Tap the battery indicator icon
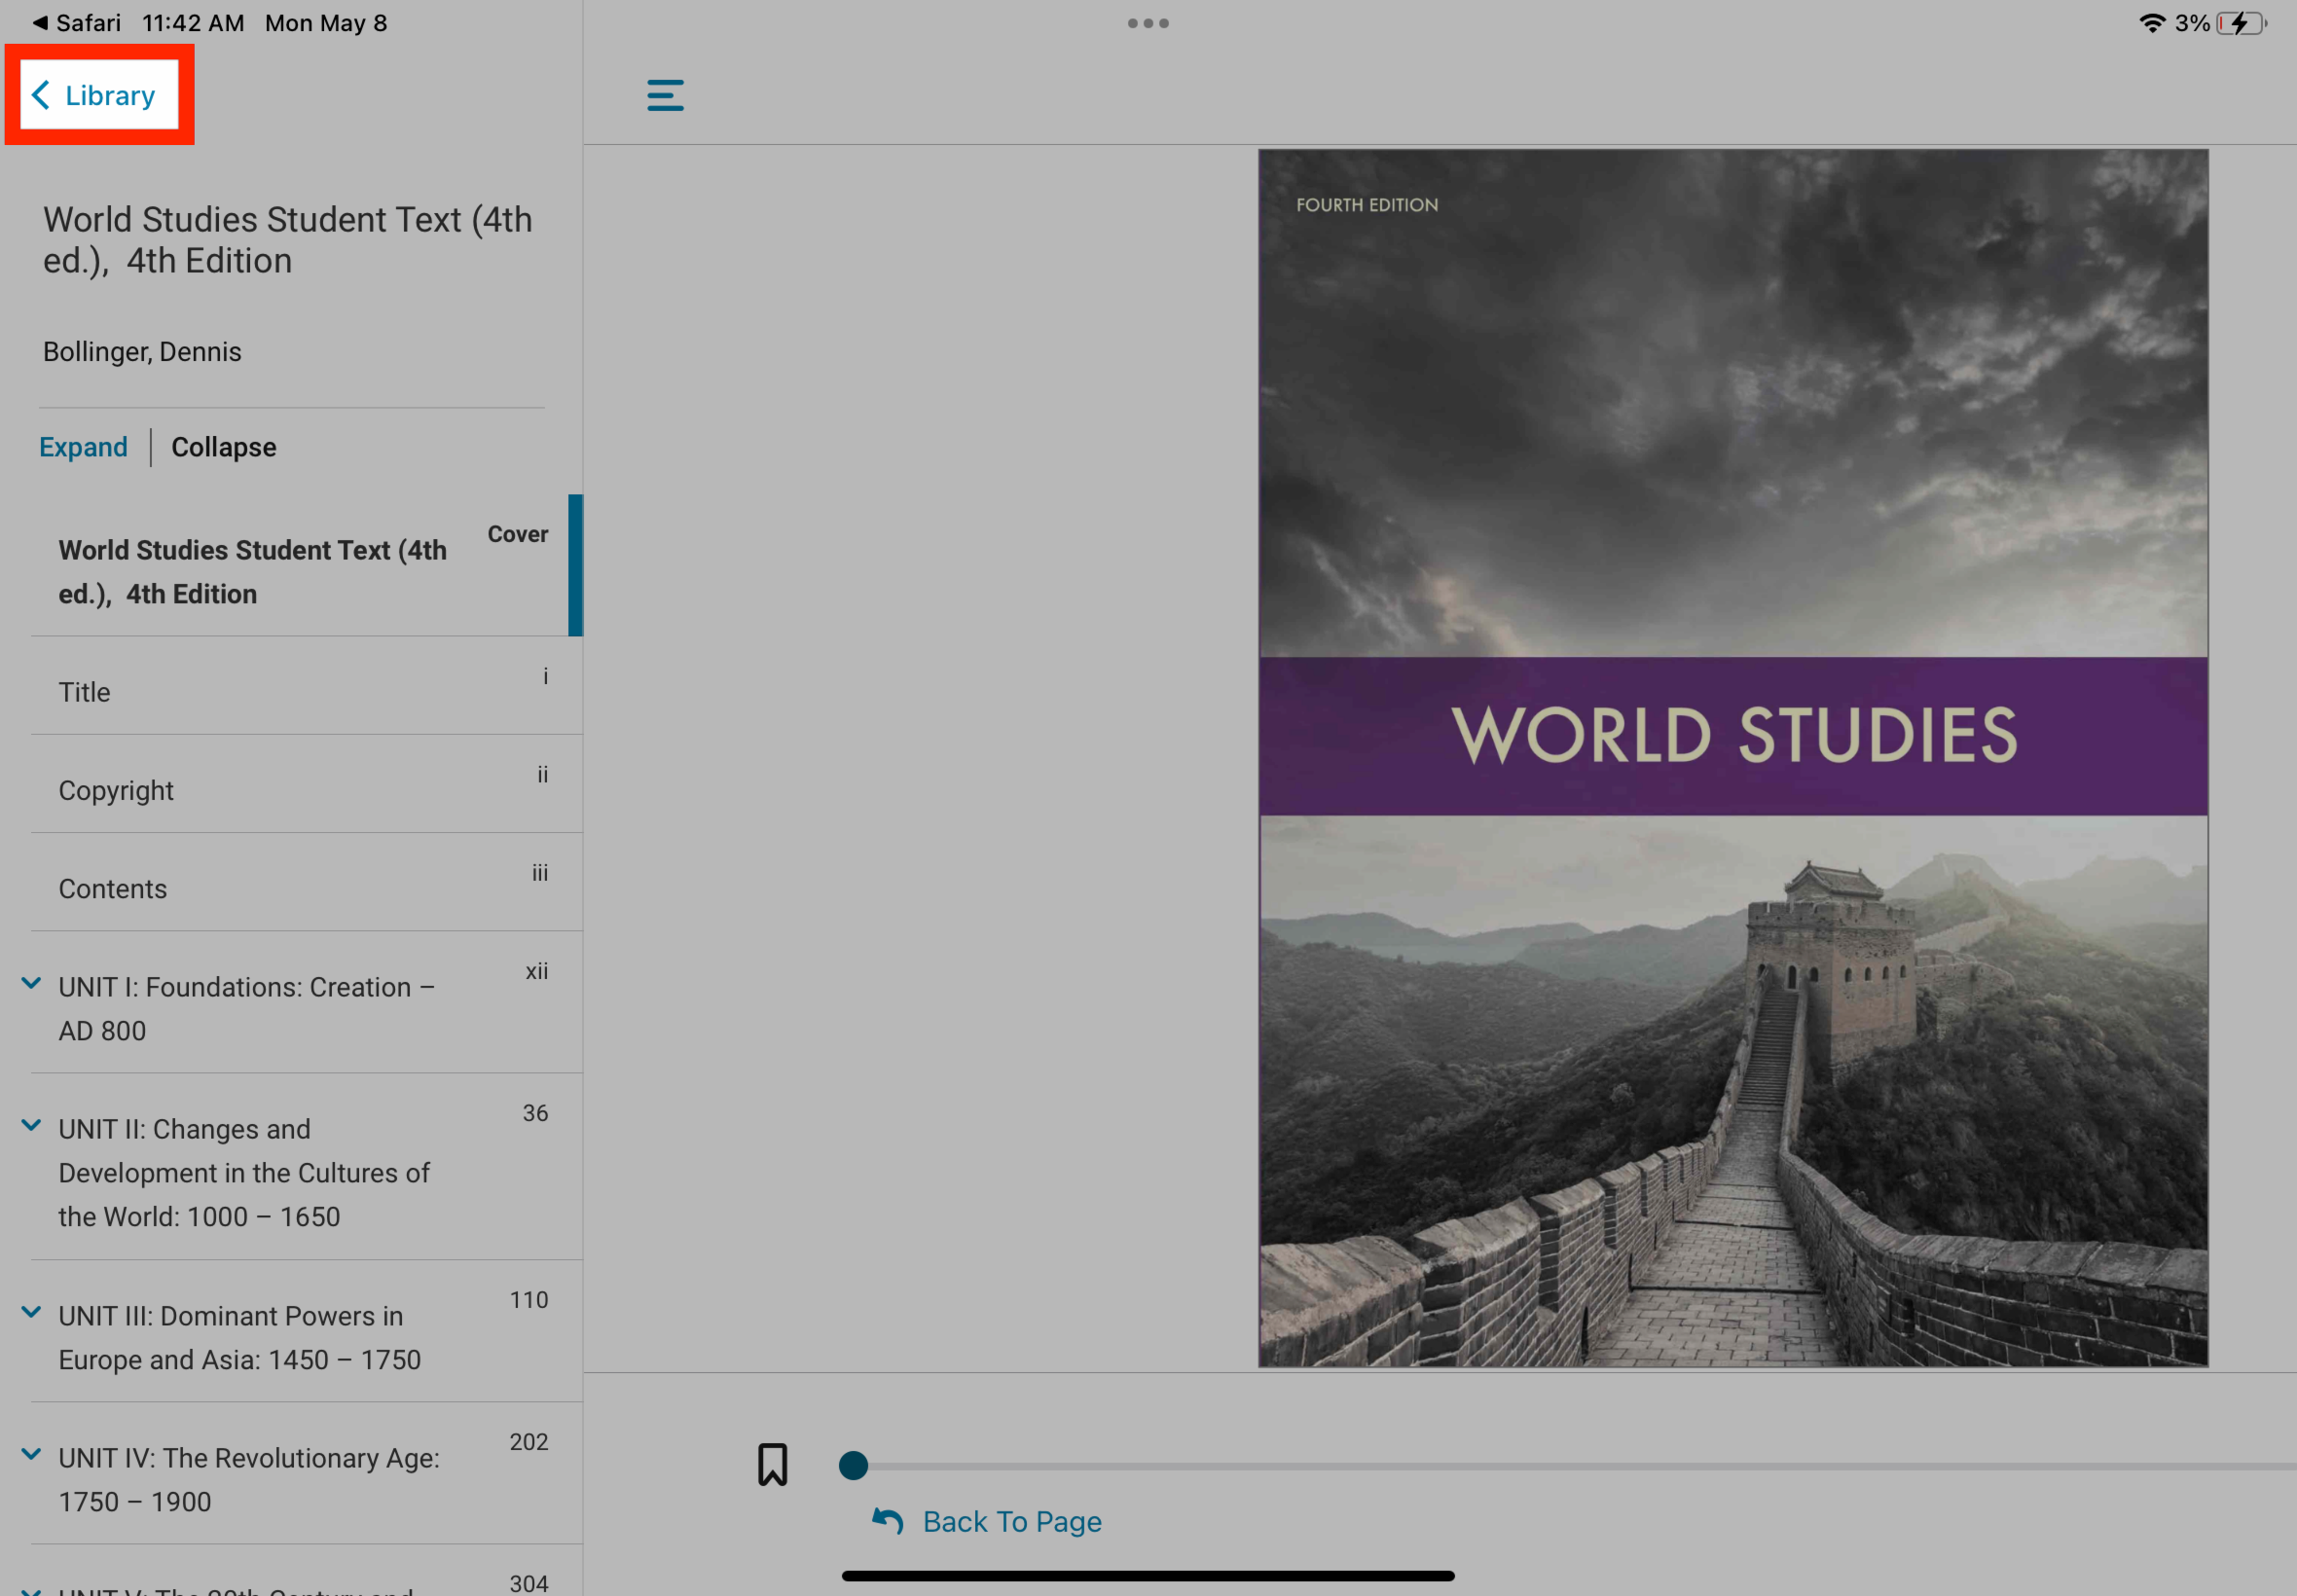2297x1596 pixels. (x=2241, y=23)
